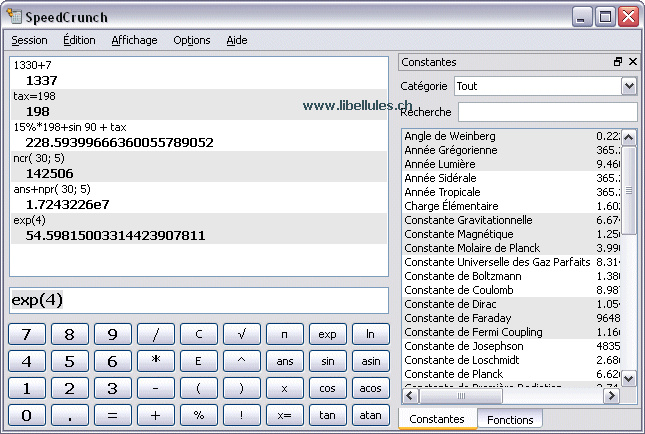Click the factorial exclamation button
The image size is (645, 434).
(x=242, y=415)
